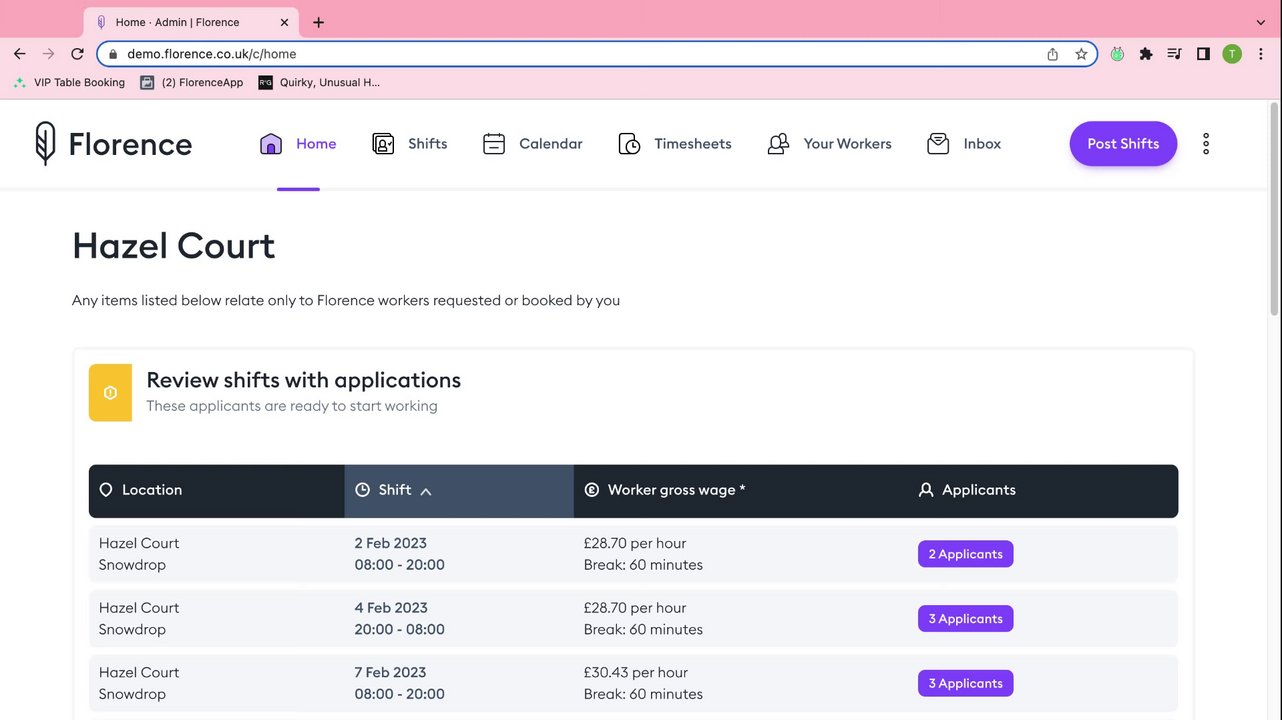Open Chrome extensions puzzle icon
The width and height of the screenshot is (1282, 720).
click(x=1146, y=54)
